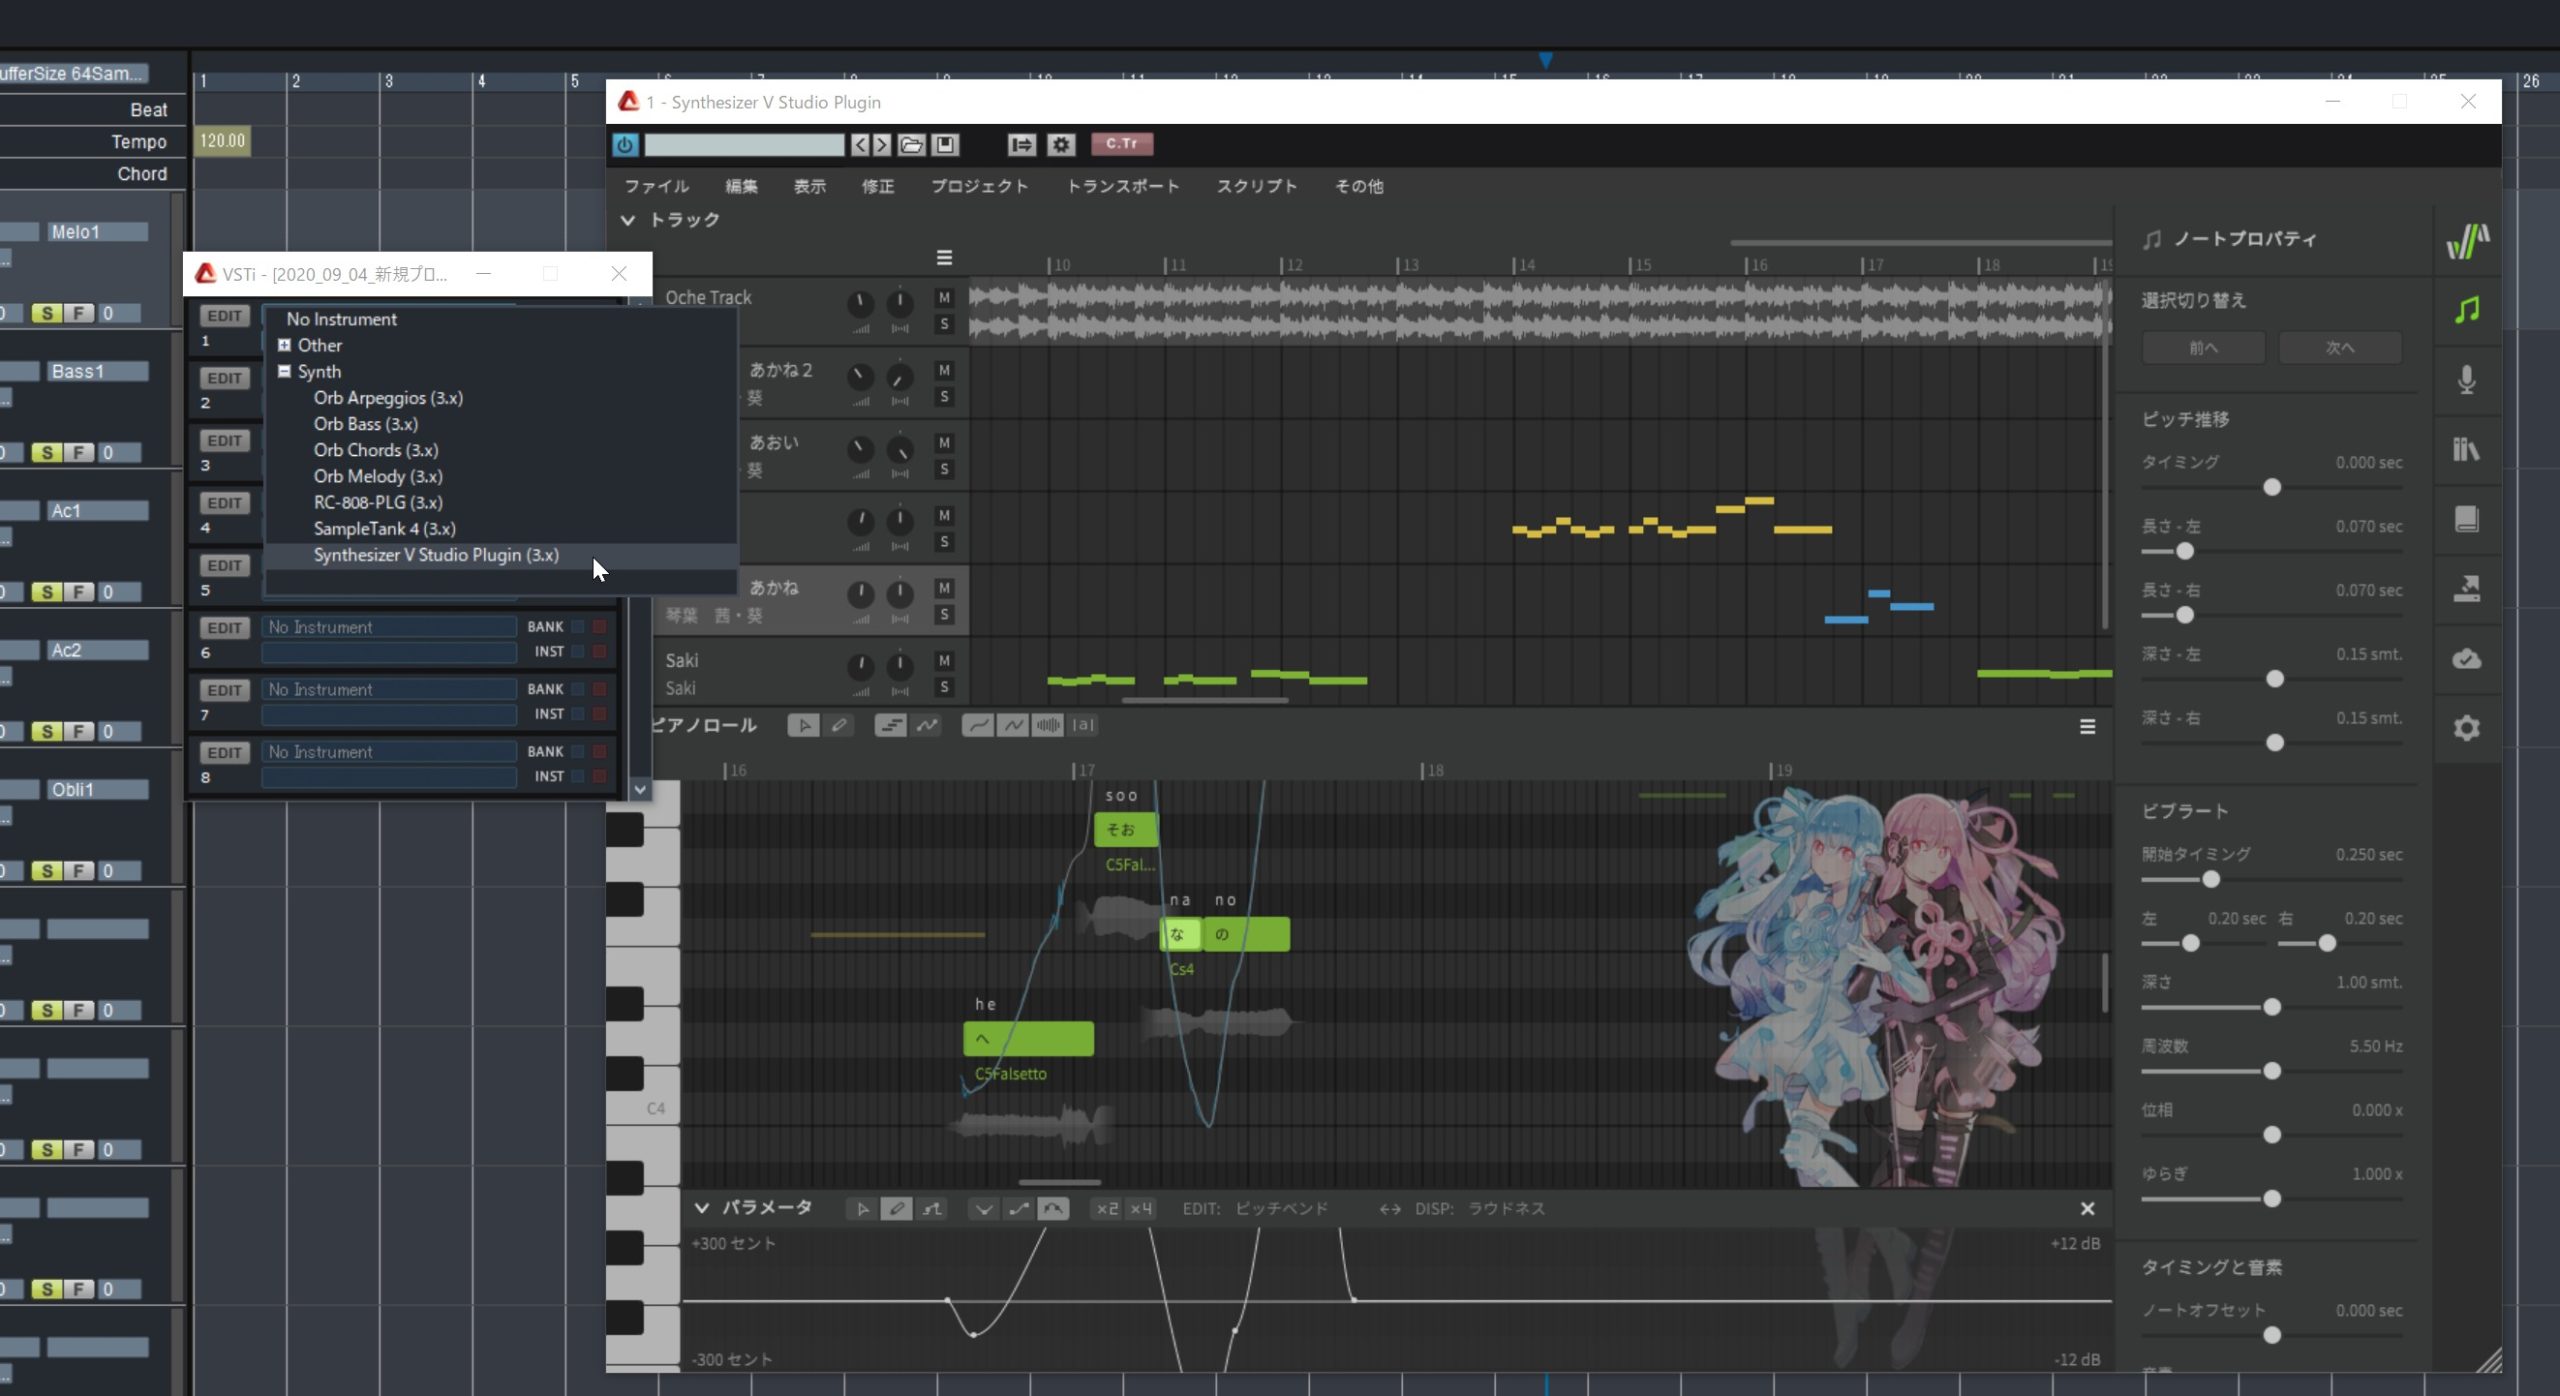
Task: Open Synthesizer V settings gear panel
Action: coord(2467,728)
